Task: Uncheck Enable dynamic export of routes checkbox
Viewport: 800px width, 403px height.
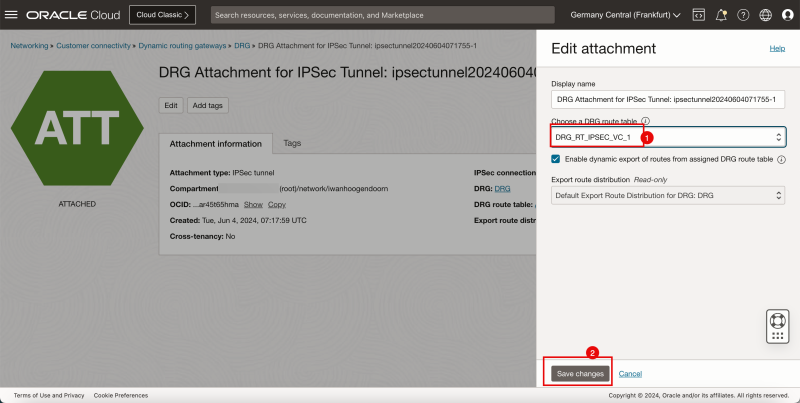Action: [x=556, y=159]
